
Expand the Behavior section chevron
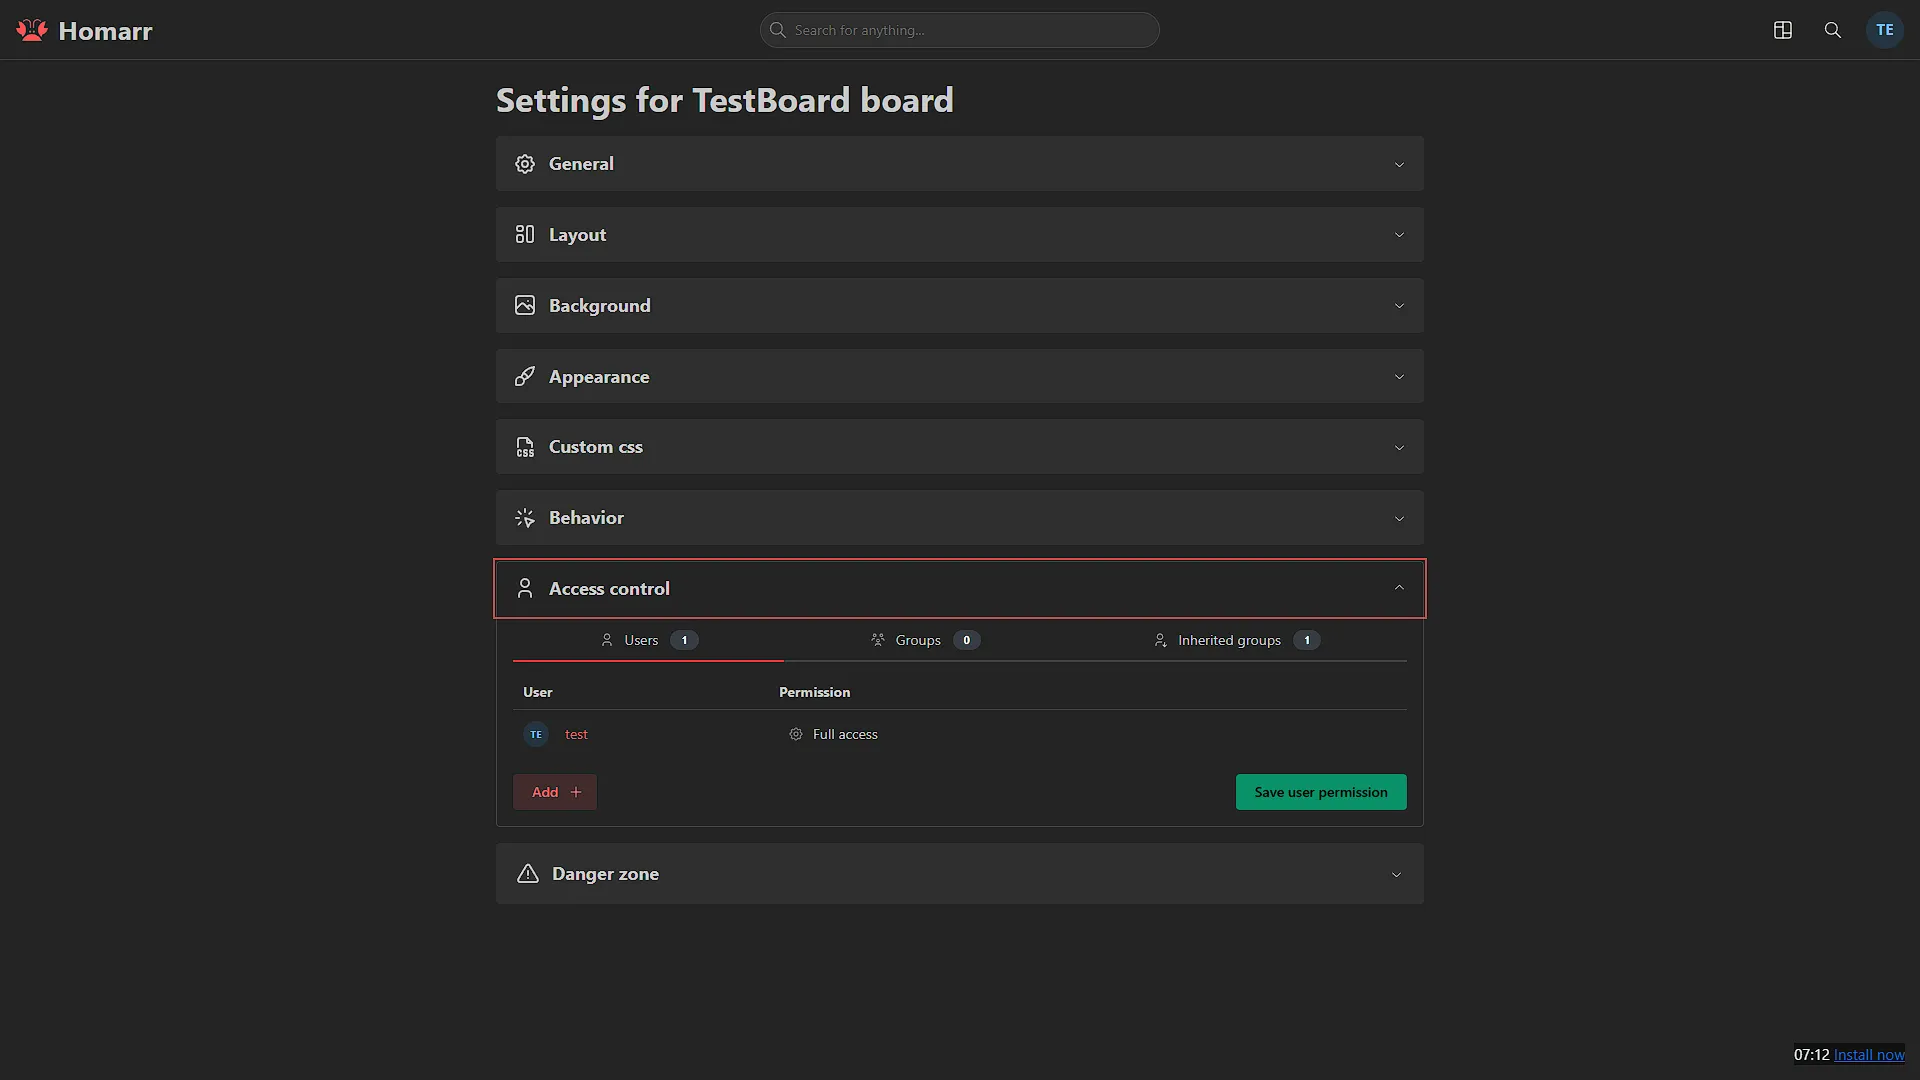click(x=1399, y=518)
